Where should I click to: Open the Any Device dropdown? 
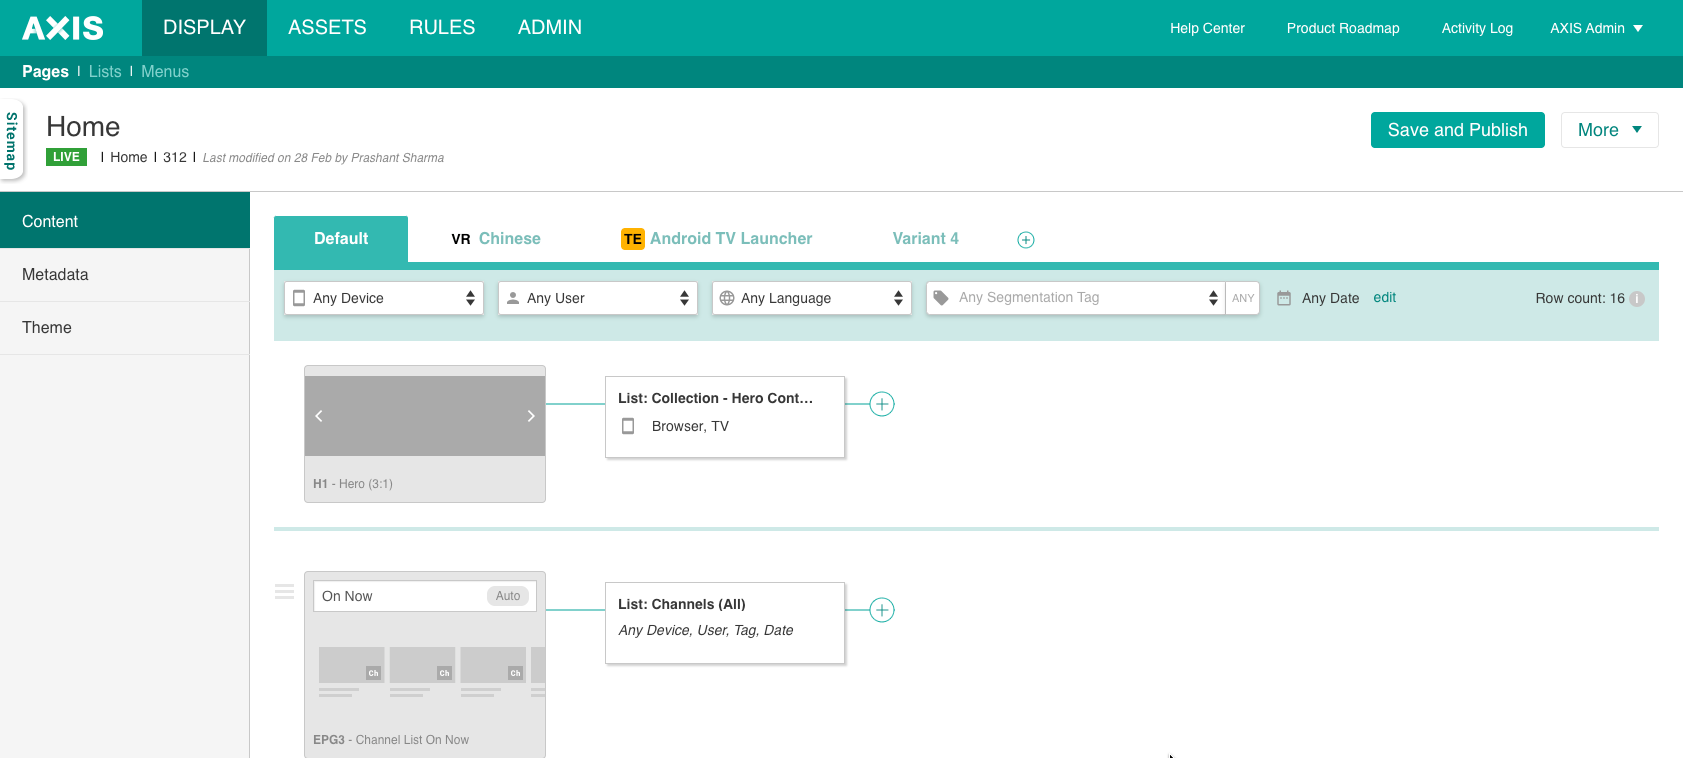click(x=384, y=298)
